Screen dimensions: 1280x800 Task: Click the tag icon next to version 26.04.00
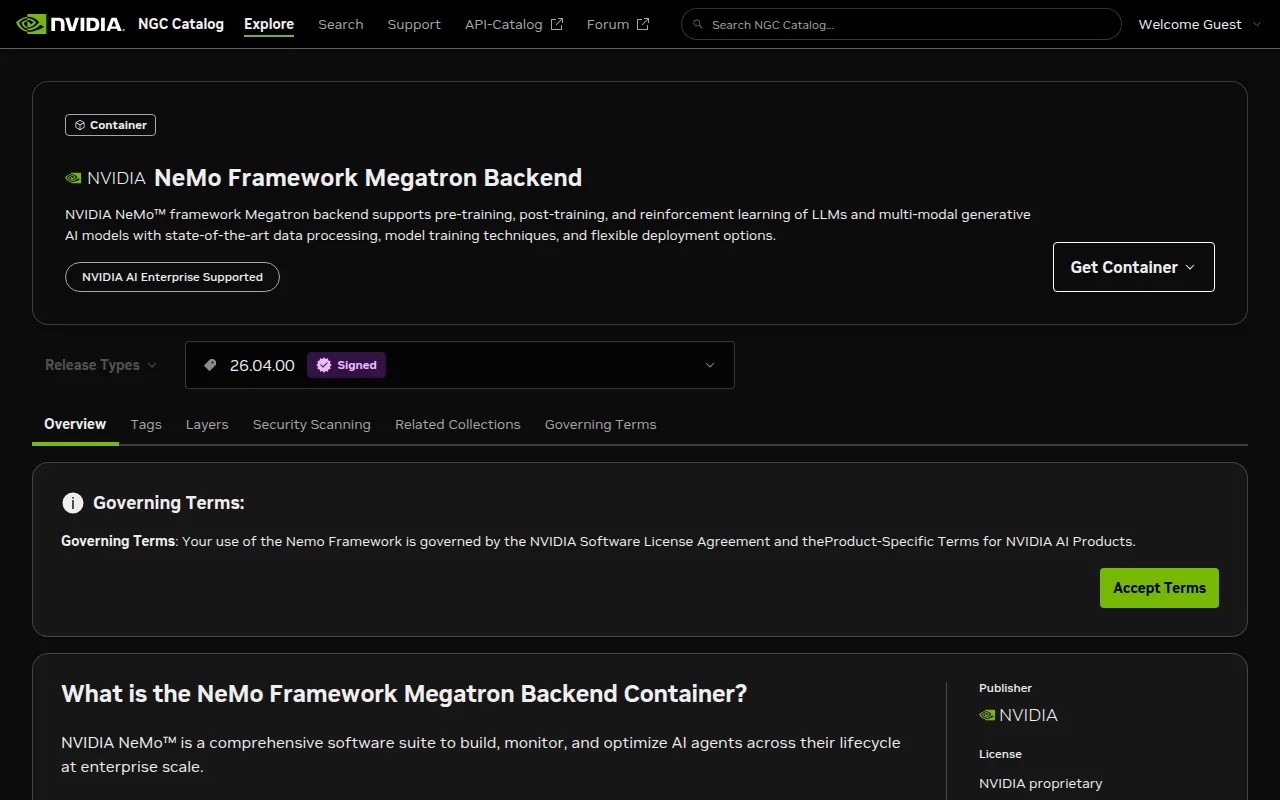209,364
